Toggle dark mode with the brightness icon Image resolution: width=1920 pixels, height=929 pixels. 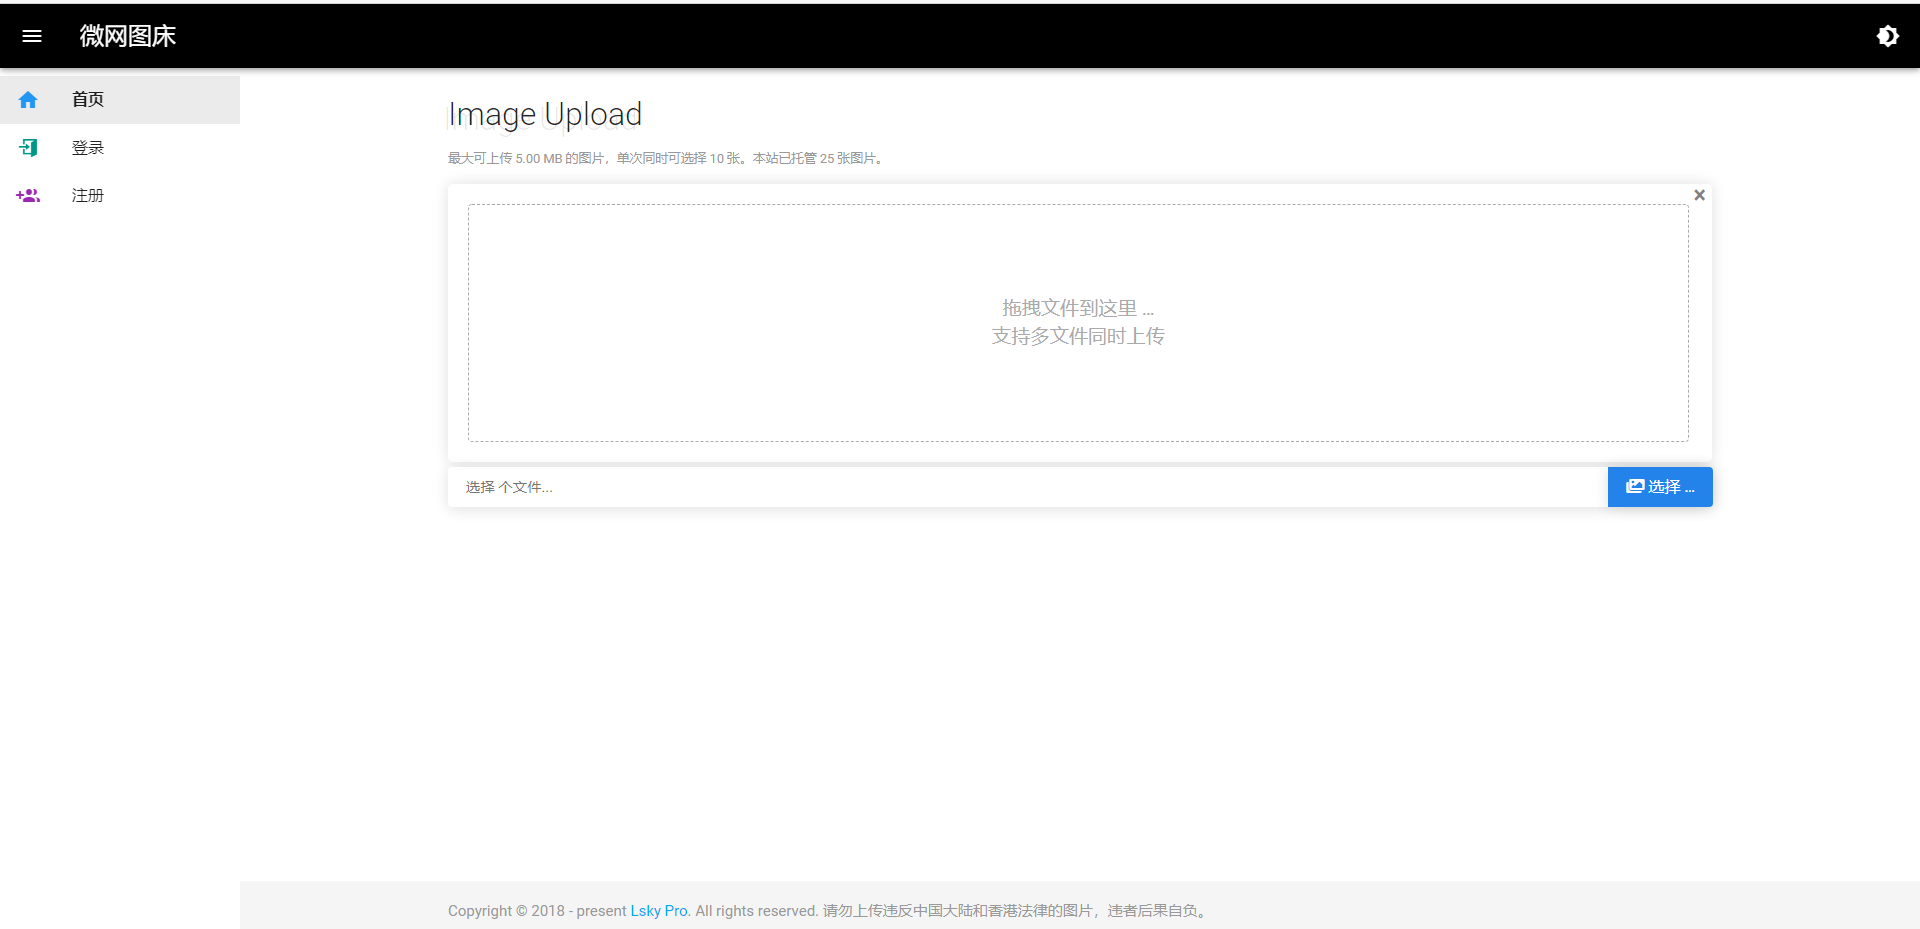click(1888, 36)
